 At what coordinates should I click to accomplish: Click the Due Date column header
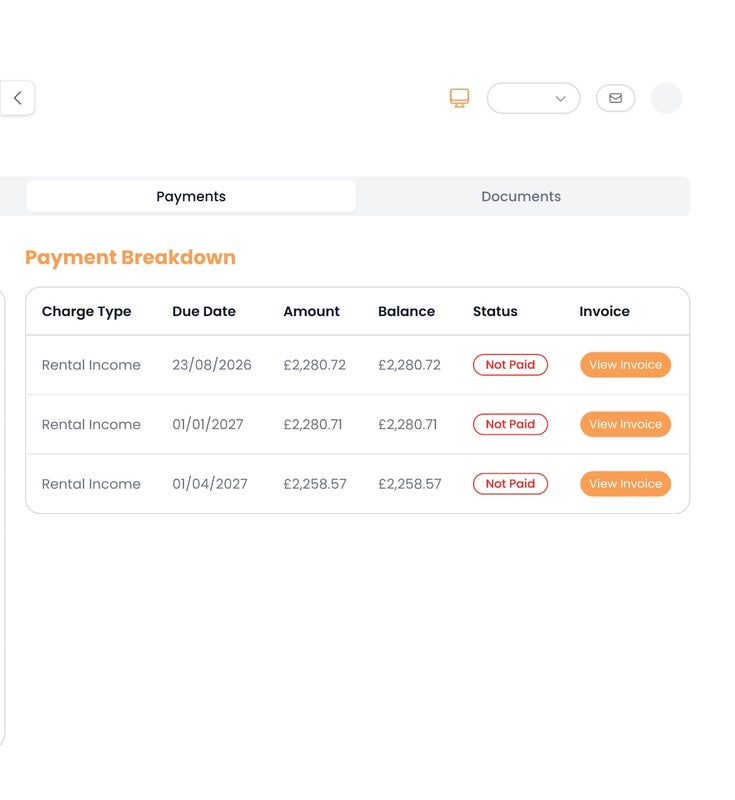(x=204, y=311)
